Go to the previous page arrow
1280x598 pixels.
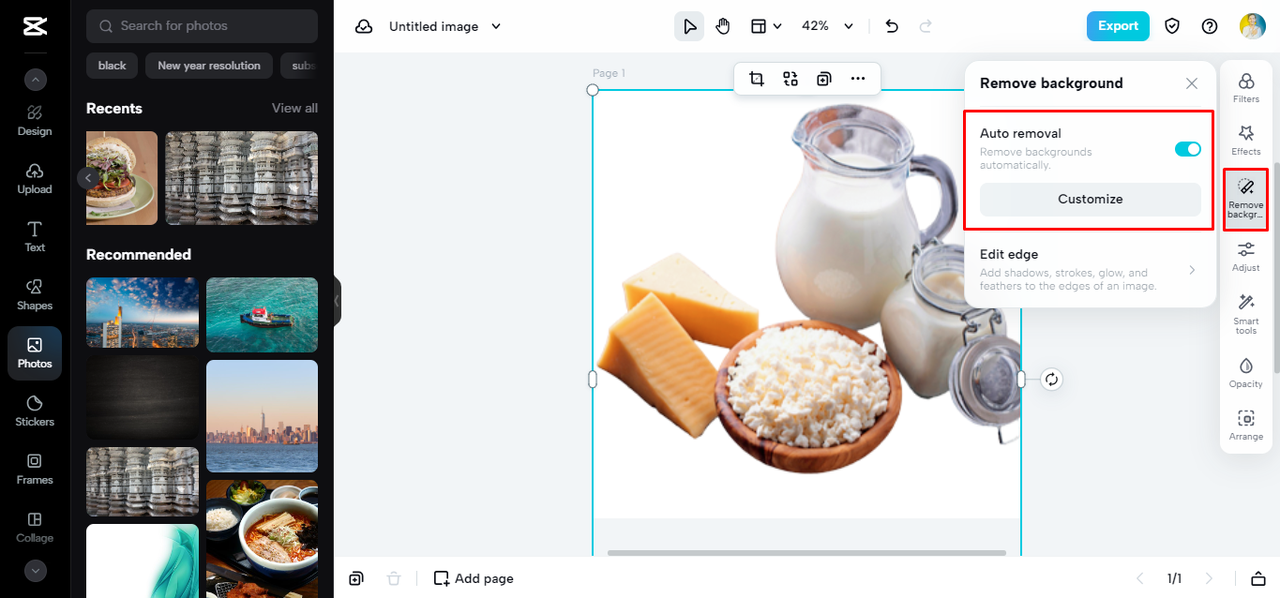click(1139, 578)
